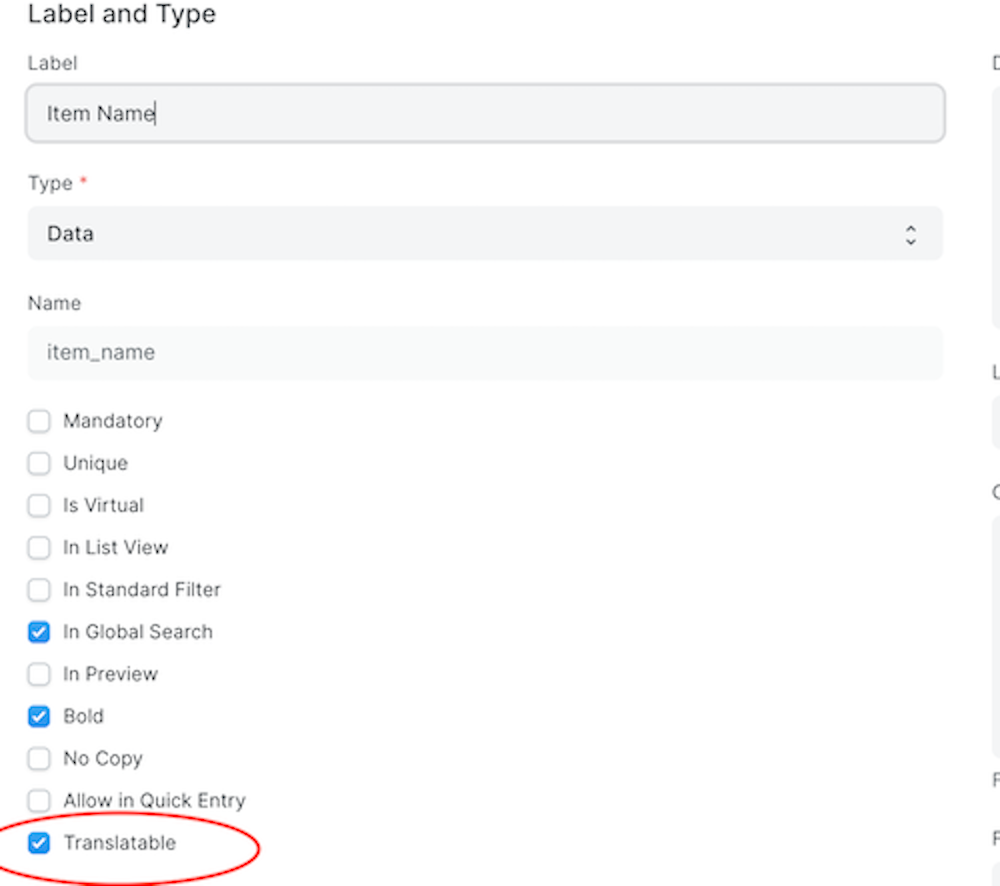Disable the In Global Search option
Screen dimensions: 1000x886
38,631
